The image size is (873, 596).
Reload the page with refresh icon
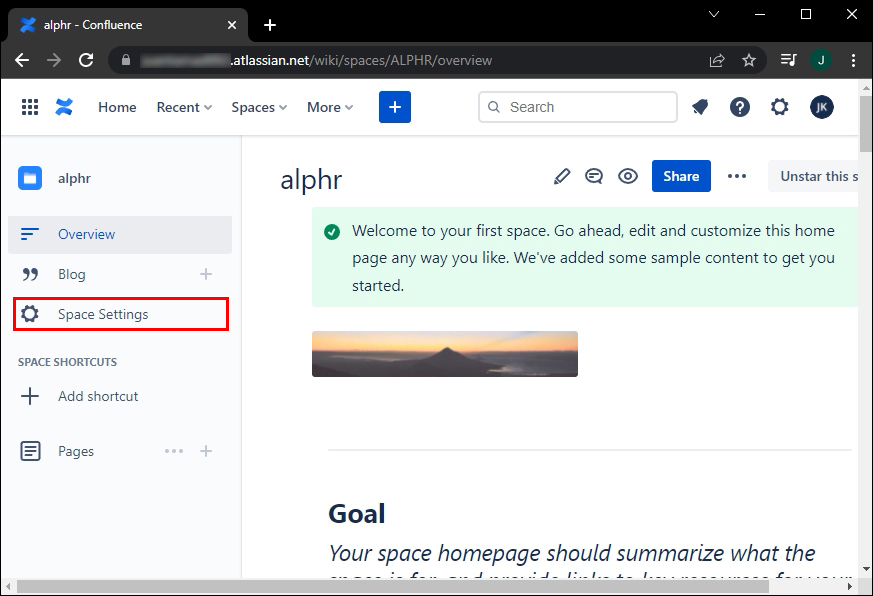pyautogui.click(x=86, y=60)
